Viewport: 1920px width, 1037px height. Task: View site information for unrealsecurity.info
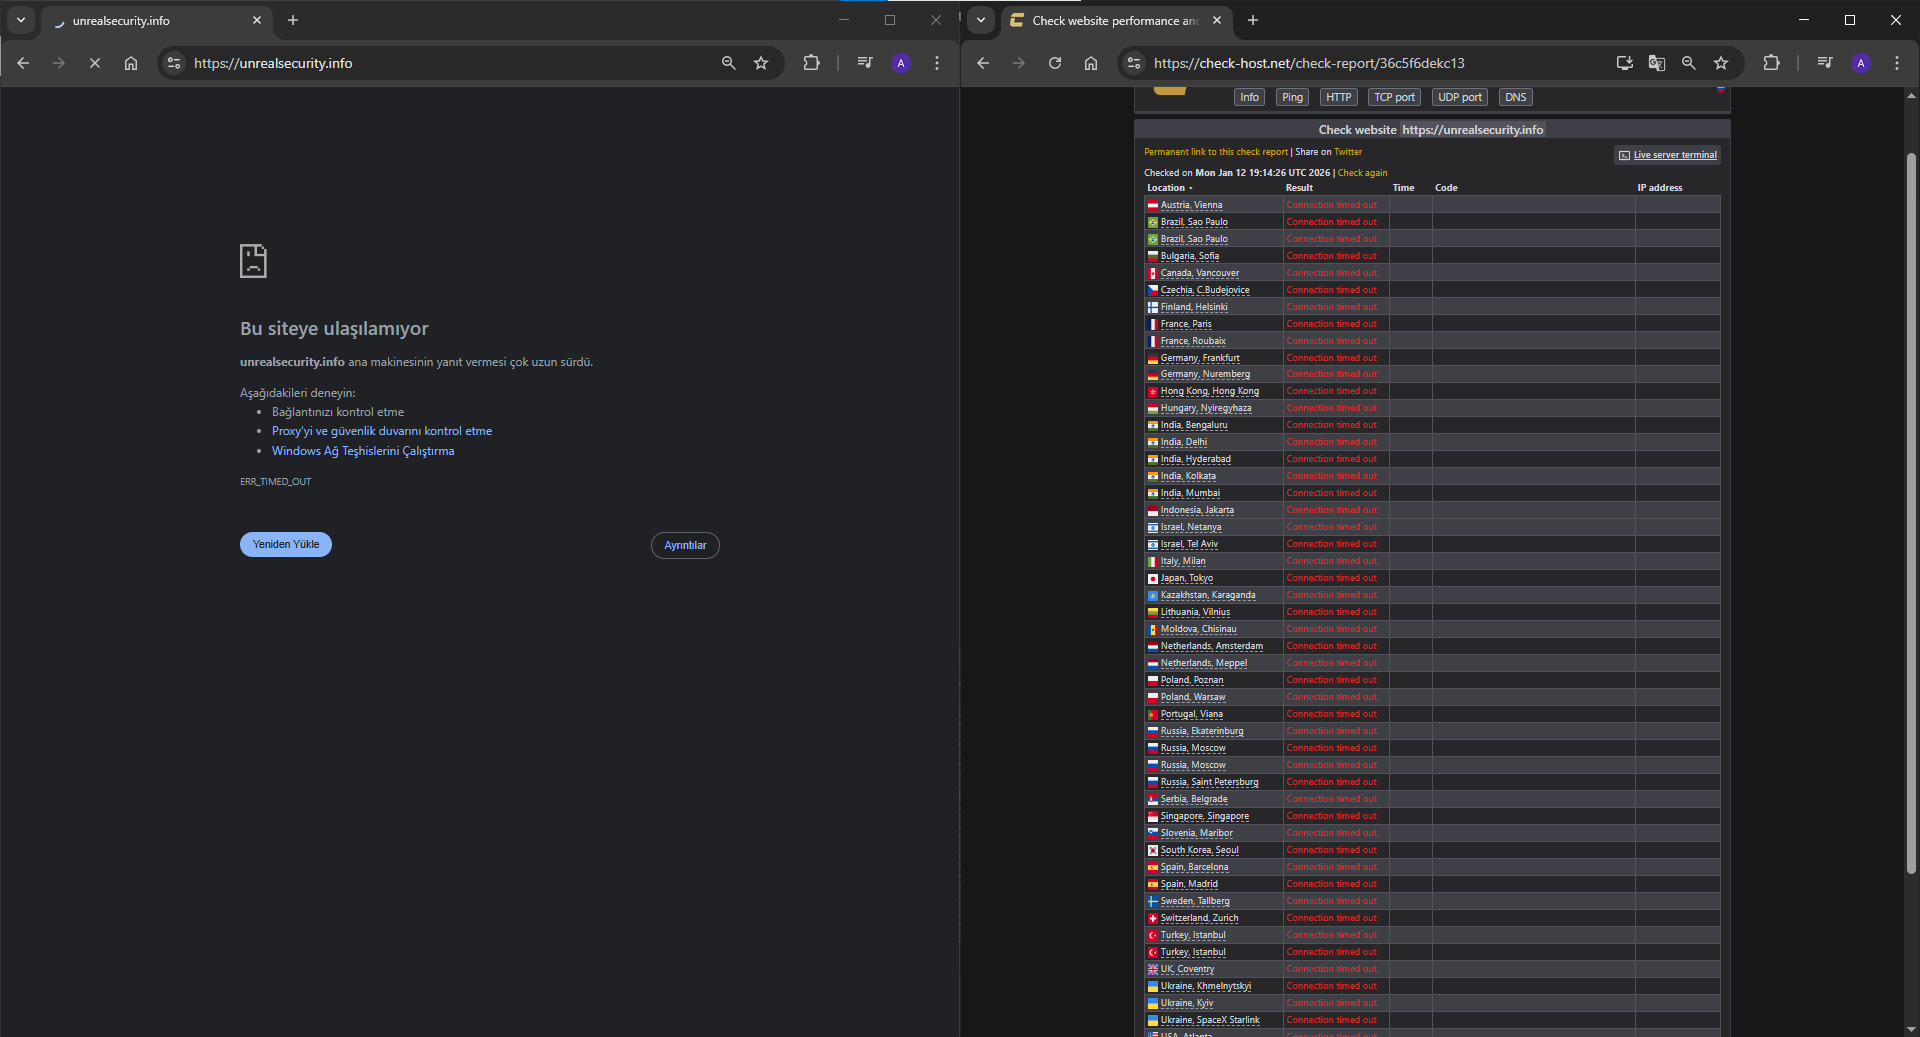pyautogui.click(x=174, y=63)
